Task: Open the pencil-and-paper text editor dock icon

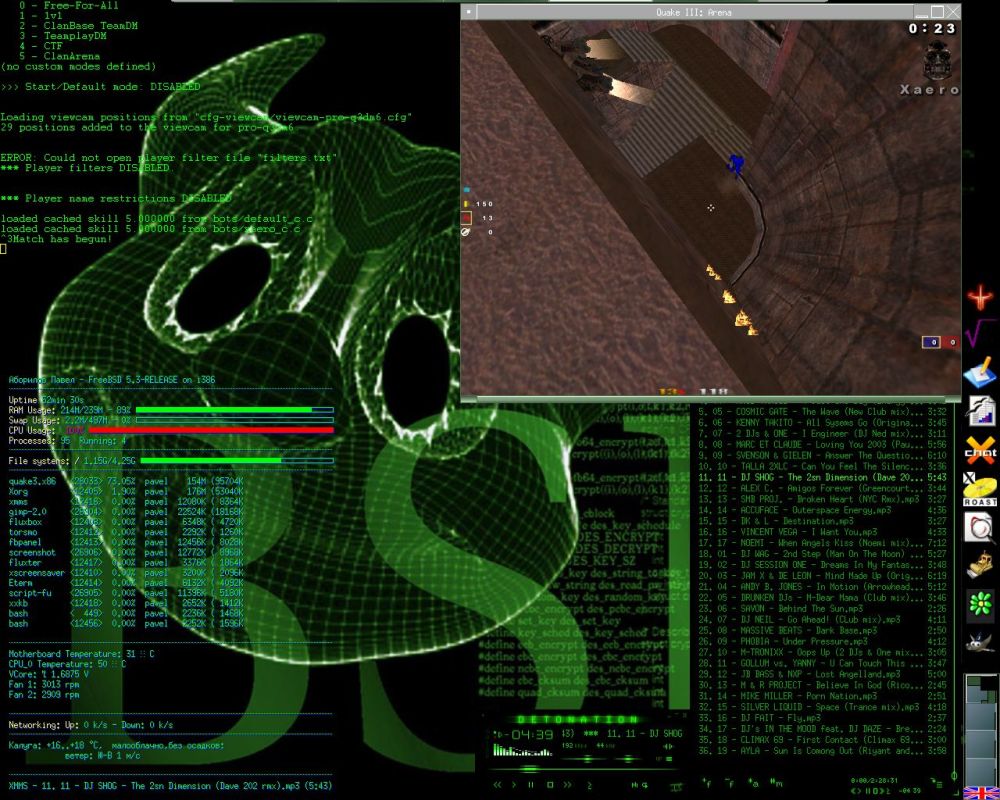Action: coord(980,373)
